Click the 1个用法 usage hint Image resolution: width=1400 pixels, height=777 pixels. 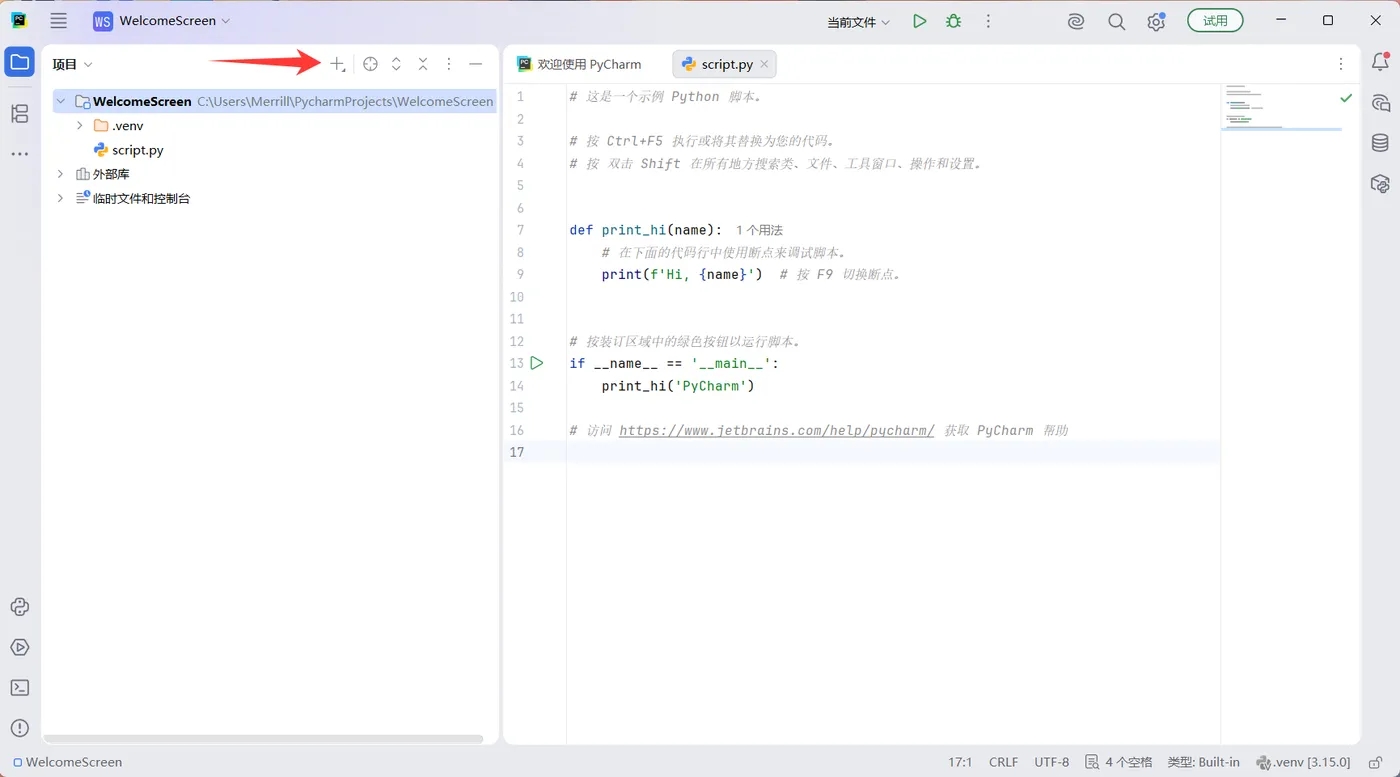pyautogui.click(x=759, y=230)
